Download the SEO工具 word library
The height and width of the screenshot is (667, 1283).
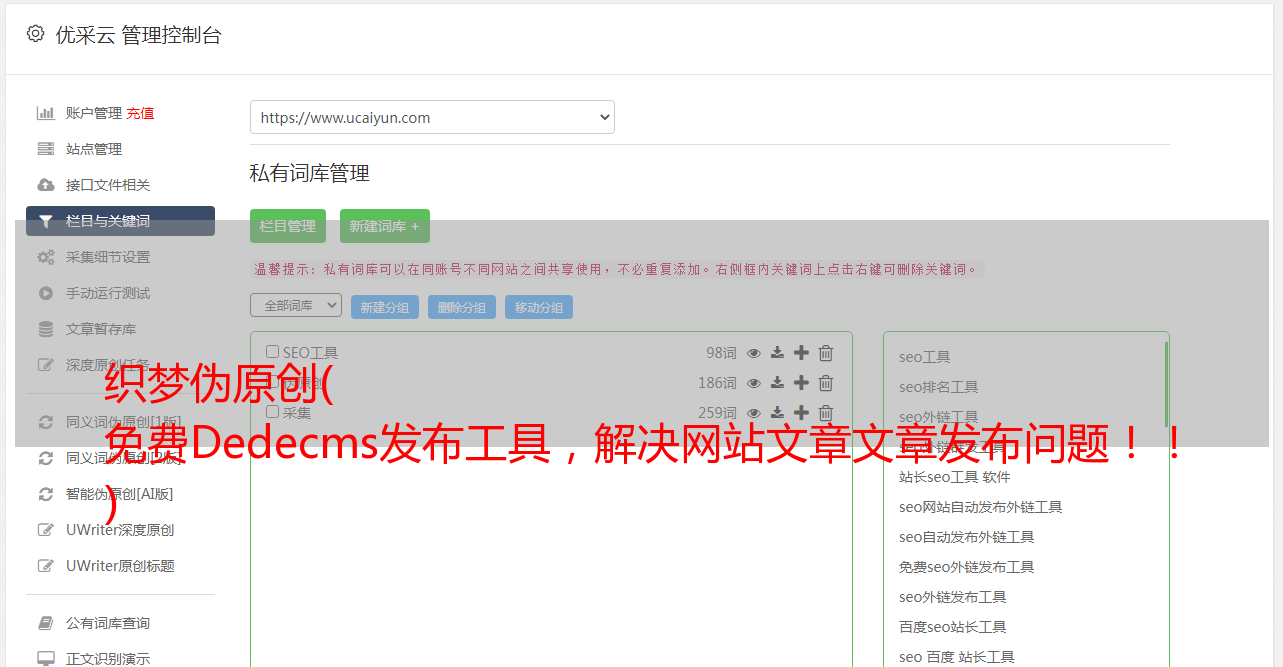(777, 353)
